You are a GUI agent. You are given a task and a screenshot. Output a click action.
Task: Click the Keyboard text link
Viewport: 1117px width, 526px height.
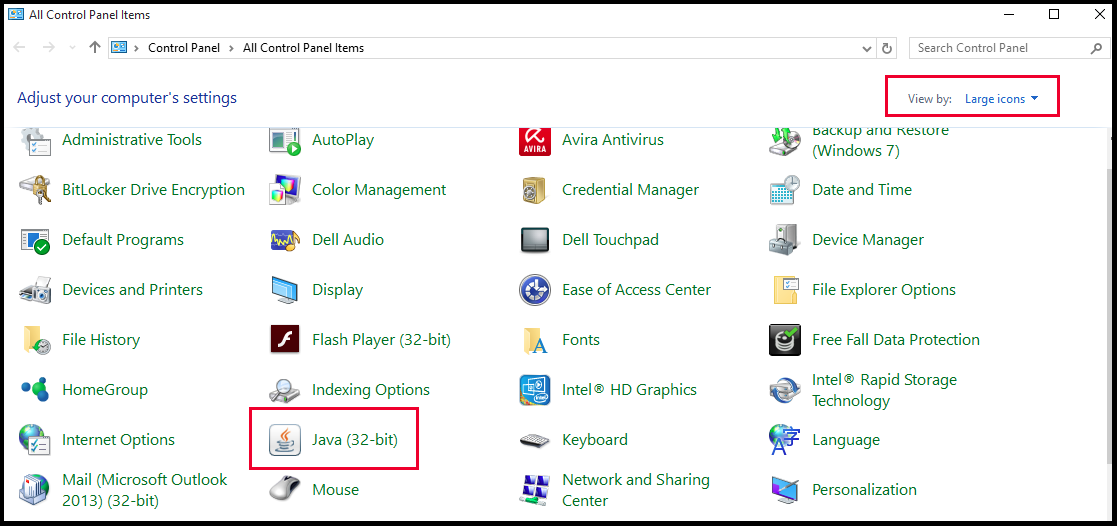tap(595, 440)
